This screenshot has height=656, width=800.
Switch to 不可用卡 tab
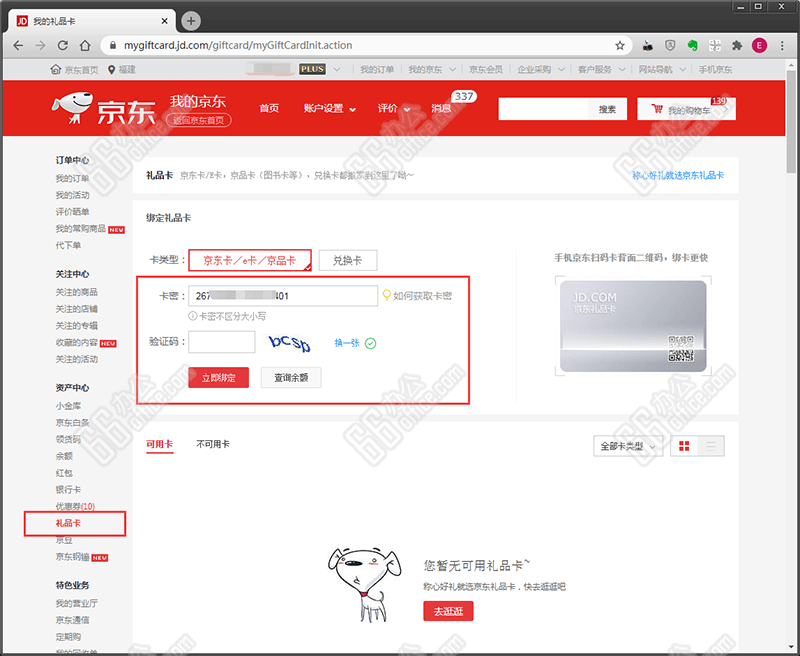coord(213,444)
